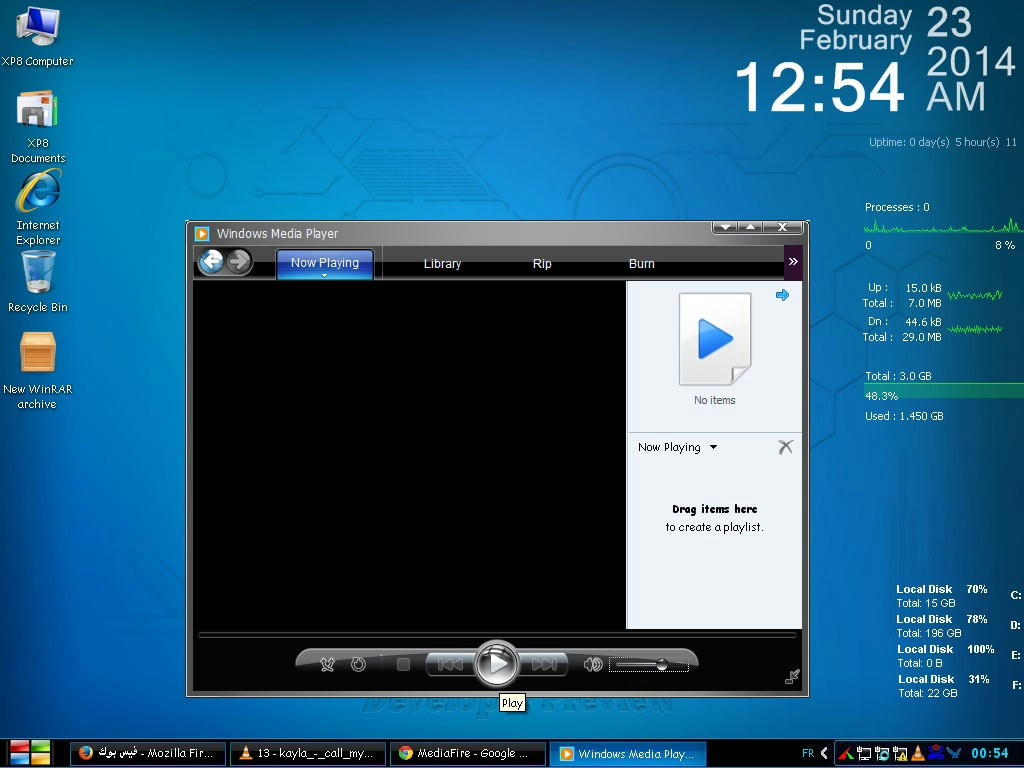Select the XP8 Documents desktop icon
Image resolution: width=1024 pixels, height=768 pixels.
tap(38, 127)
